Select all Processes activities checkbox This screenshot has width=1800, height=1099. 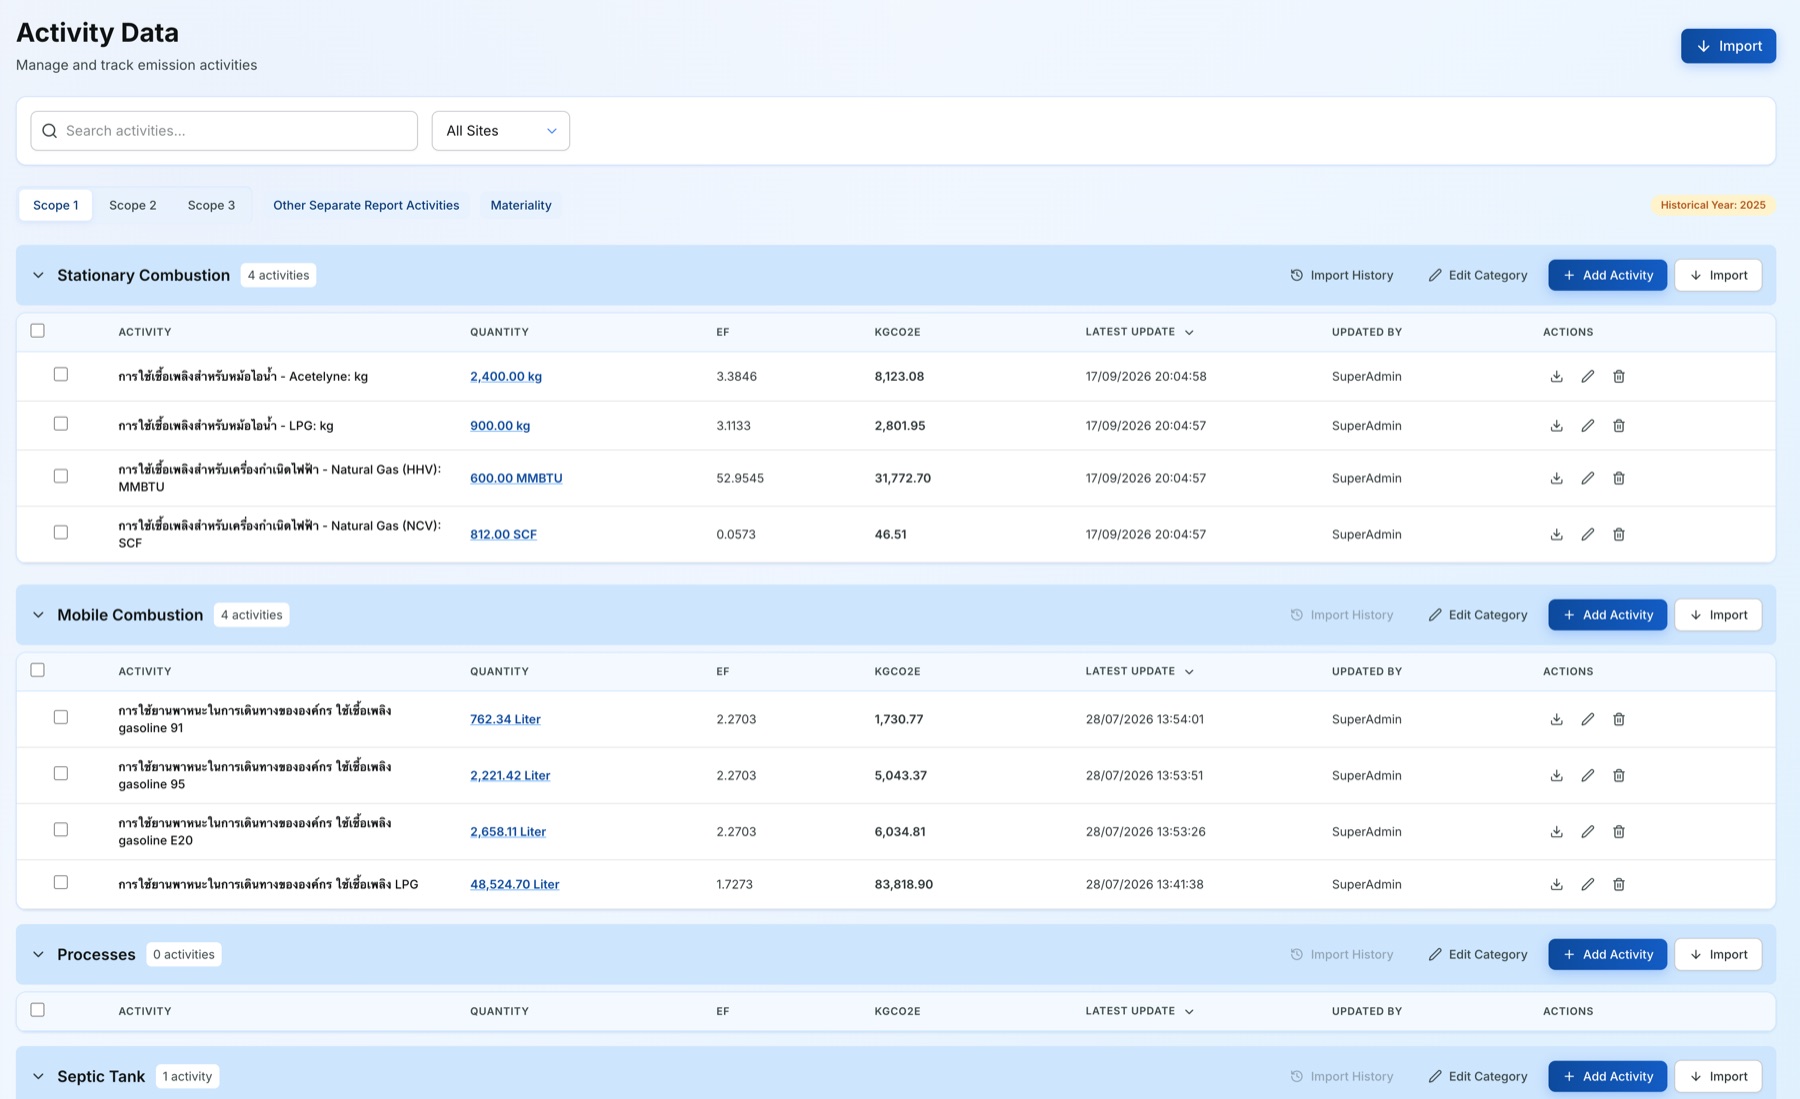pyautogui.click(x=38, y=1010)
